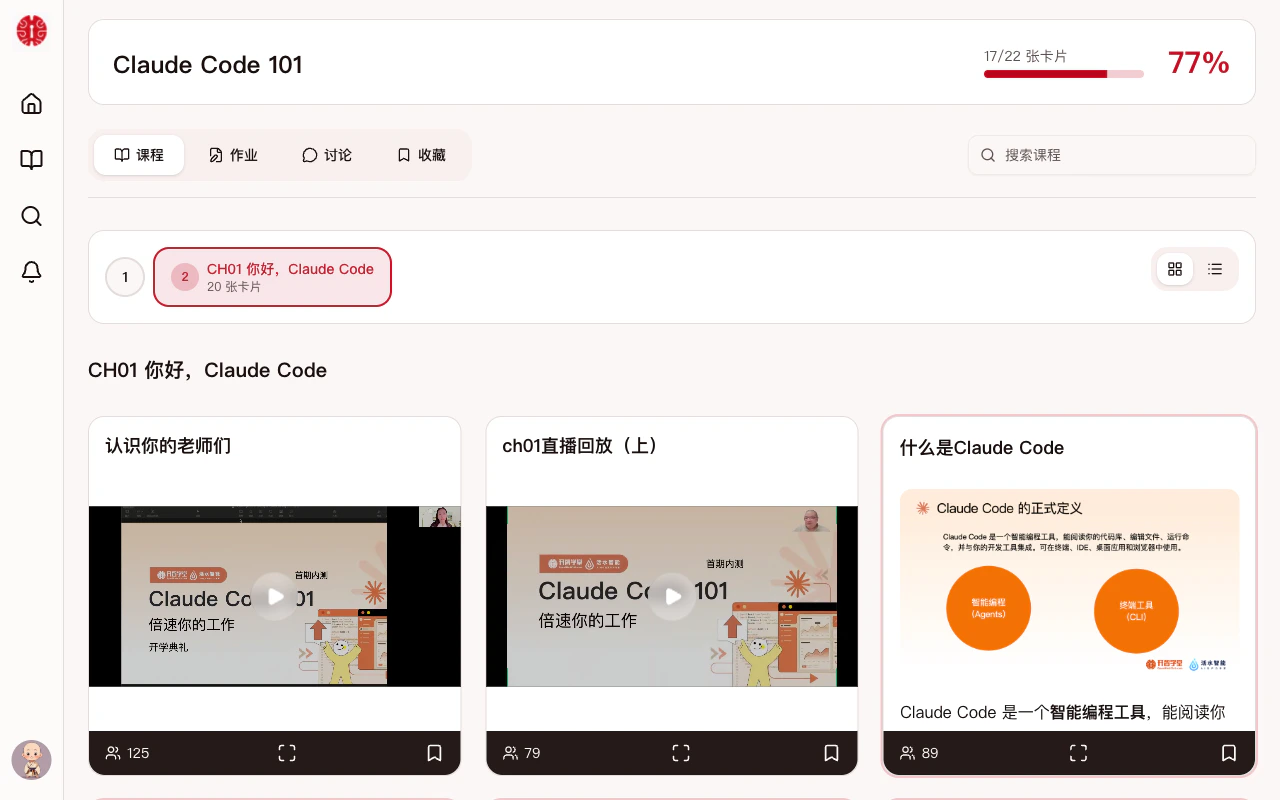Expand 什么是Claude Code card to fullscreen
This screenshot has height=800, width=1280.
(x=1078, y=753)
